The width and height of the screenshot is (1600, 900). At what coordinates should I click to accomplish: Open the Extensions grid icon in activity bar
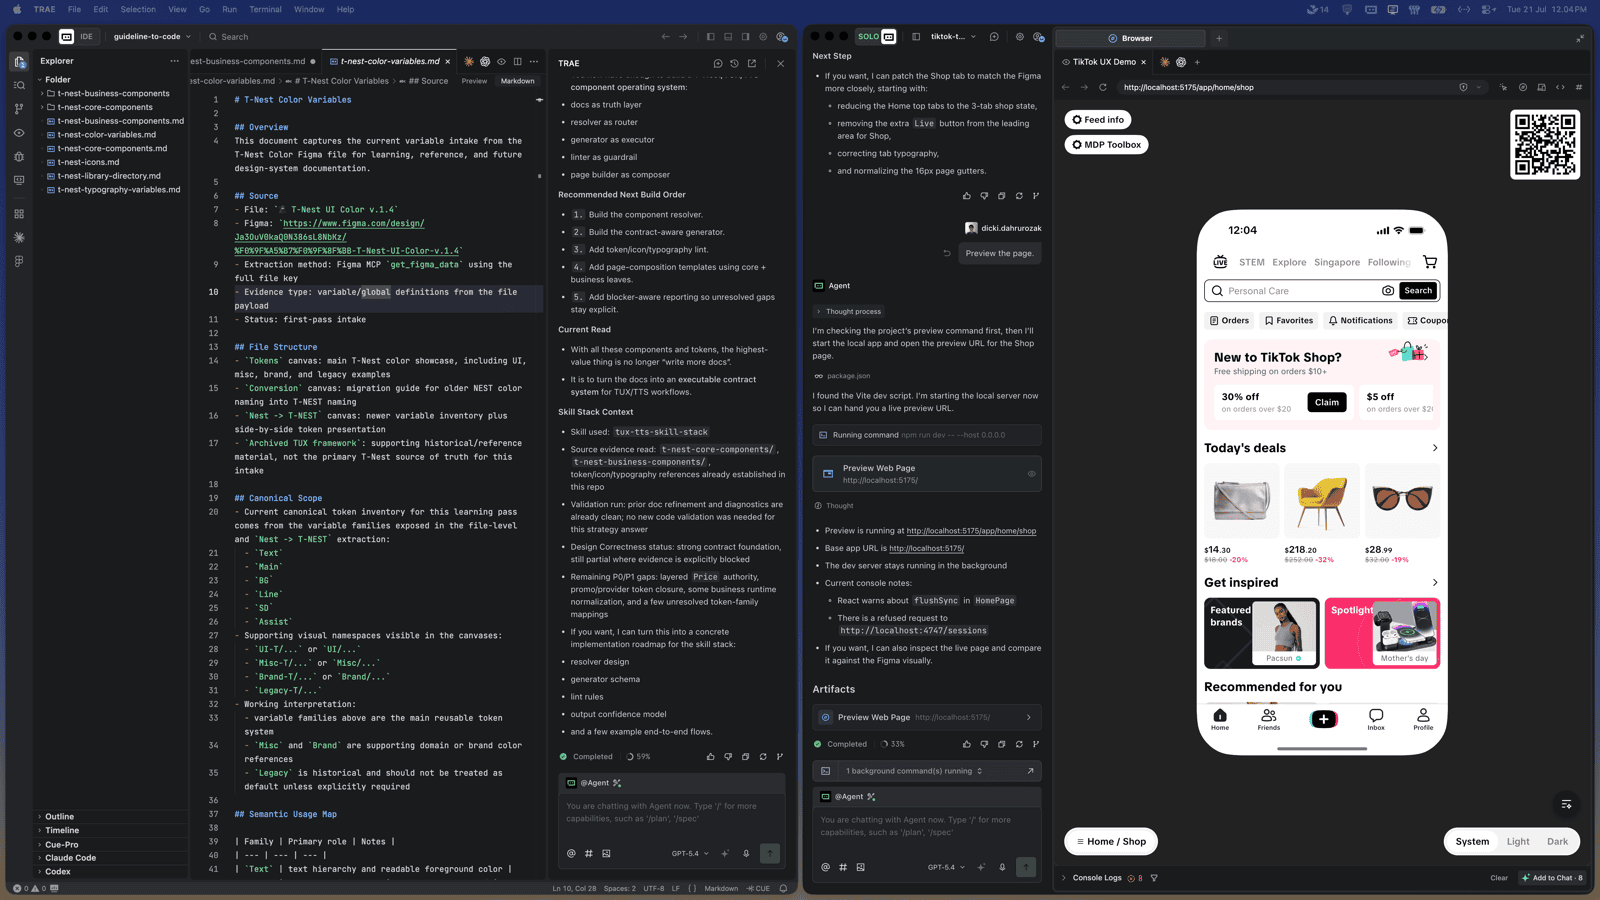pos(19,214)
